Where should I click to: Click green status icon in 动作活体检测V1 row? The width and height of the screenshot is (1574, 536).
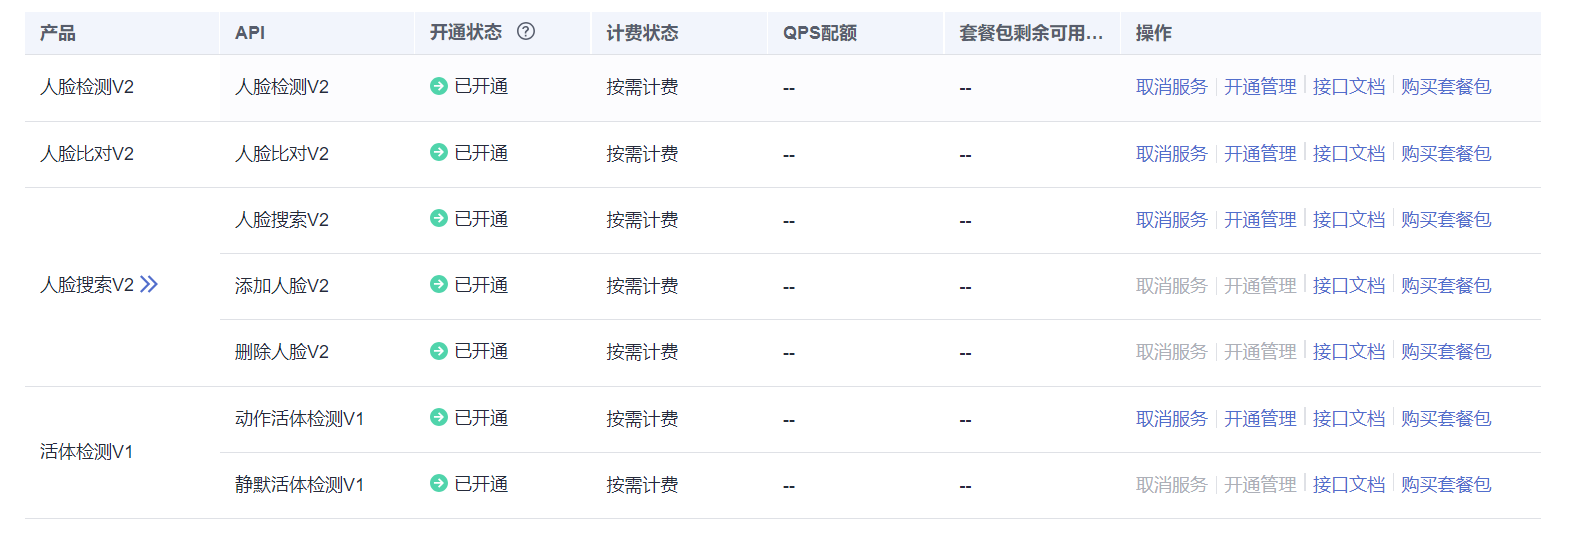(x=438, y=417)
